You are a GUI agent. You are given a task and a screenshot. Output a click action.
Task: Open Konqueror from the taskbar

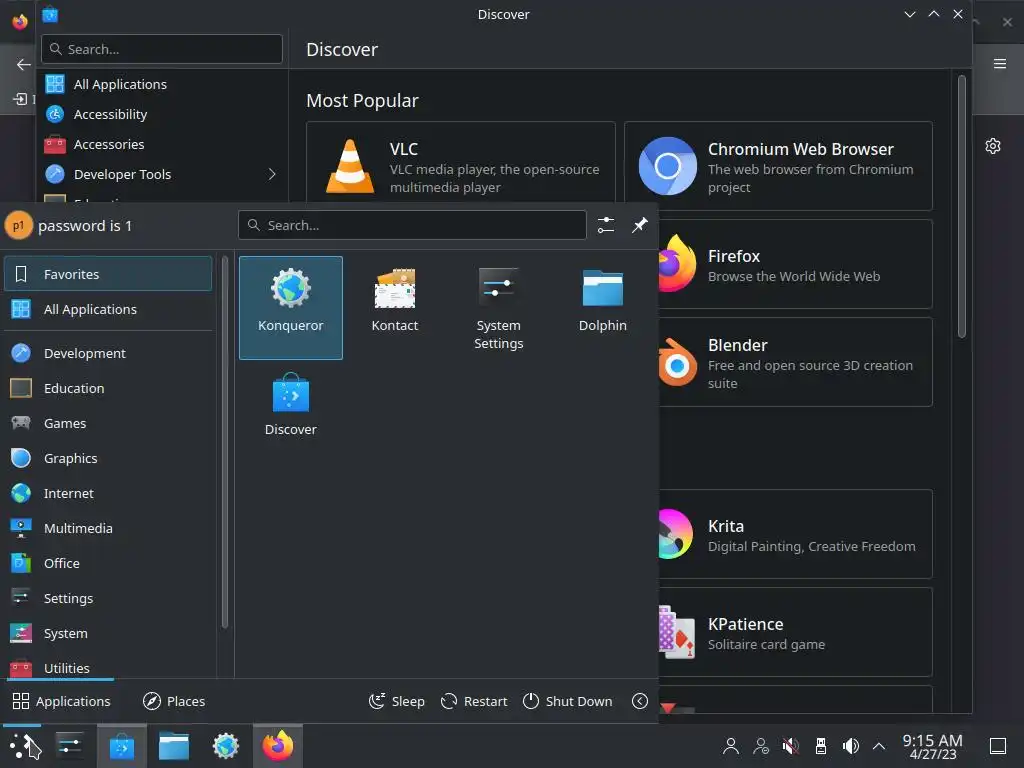(x=226, y=746)
